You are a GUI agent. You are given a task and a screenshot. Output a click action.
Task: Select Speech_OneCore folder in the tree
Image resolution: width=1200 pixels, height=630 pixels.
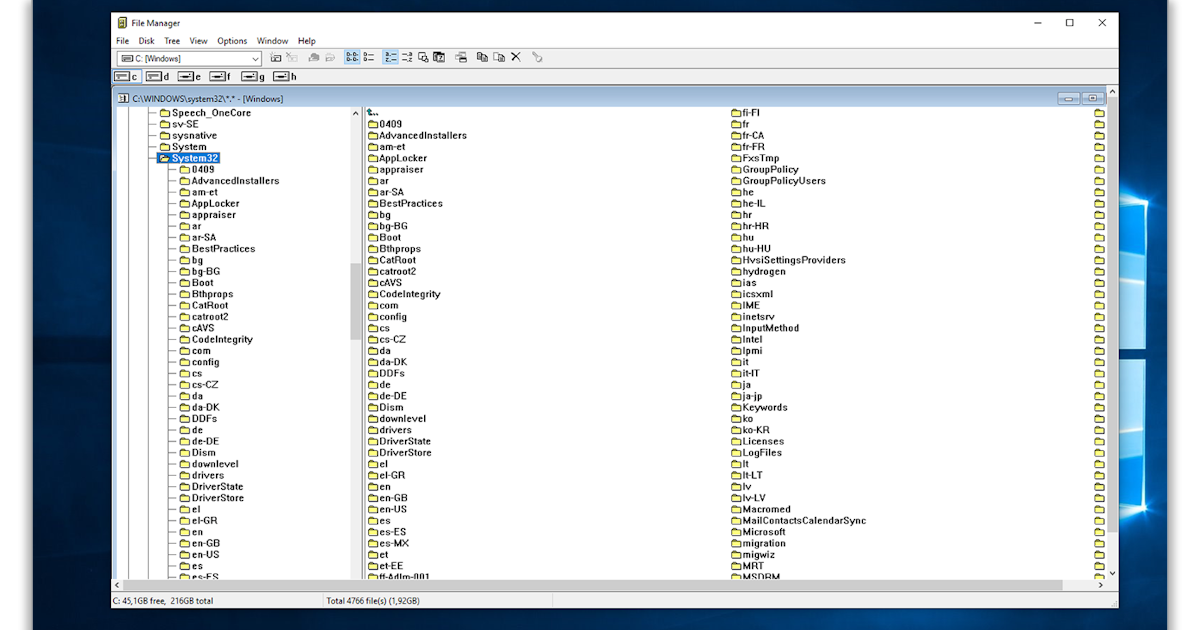pos(205,113)
